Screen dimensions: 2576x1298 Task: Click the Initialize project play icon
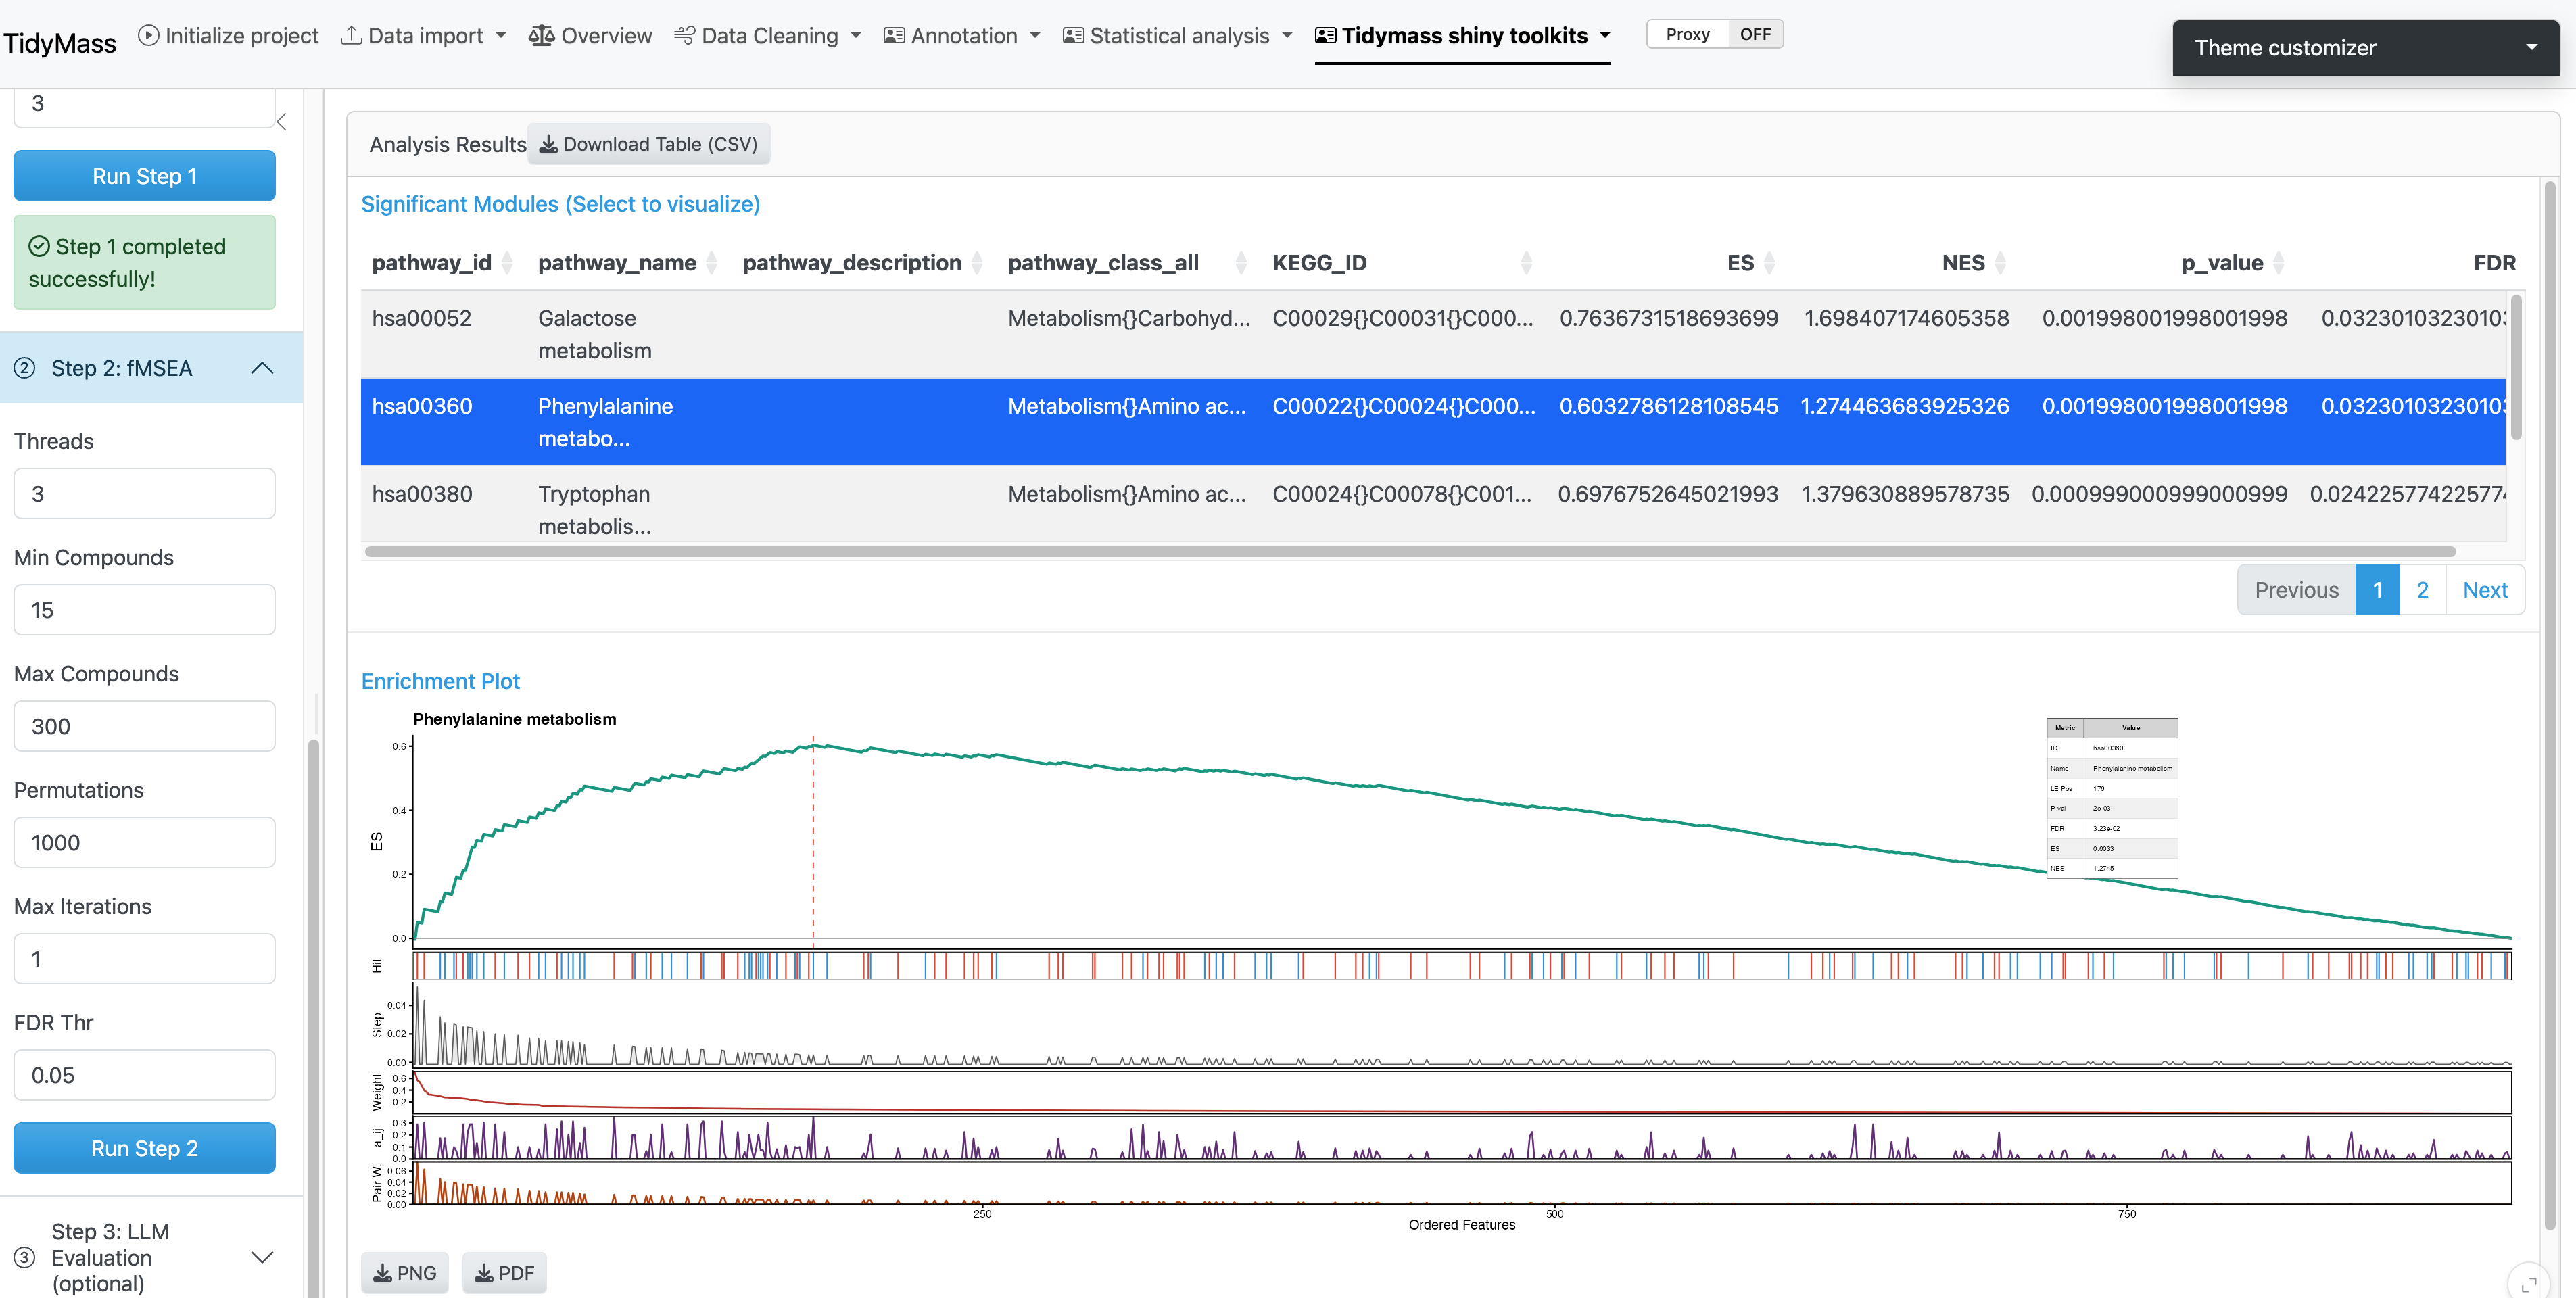[x=148, y=35]
